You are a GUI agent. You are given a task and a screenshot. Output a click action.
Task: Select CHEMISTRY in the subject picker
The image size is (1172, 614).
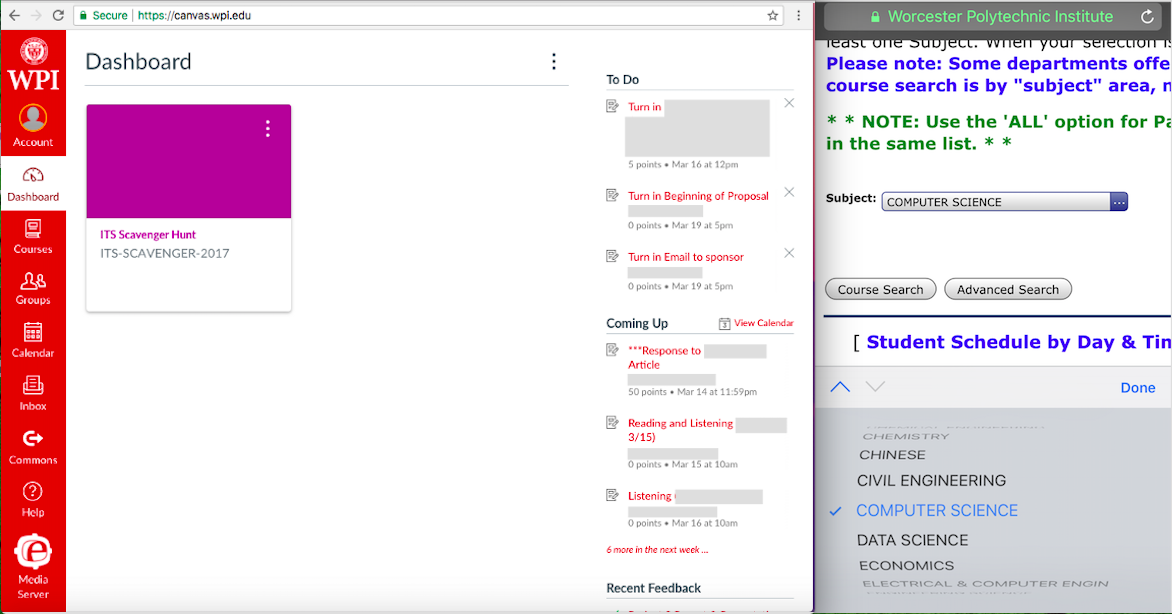[905, 436]
